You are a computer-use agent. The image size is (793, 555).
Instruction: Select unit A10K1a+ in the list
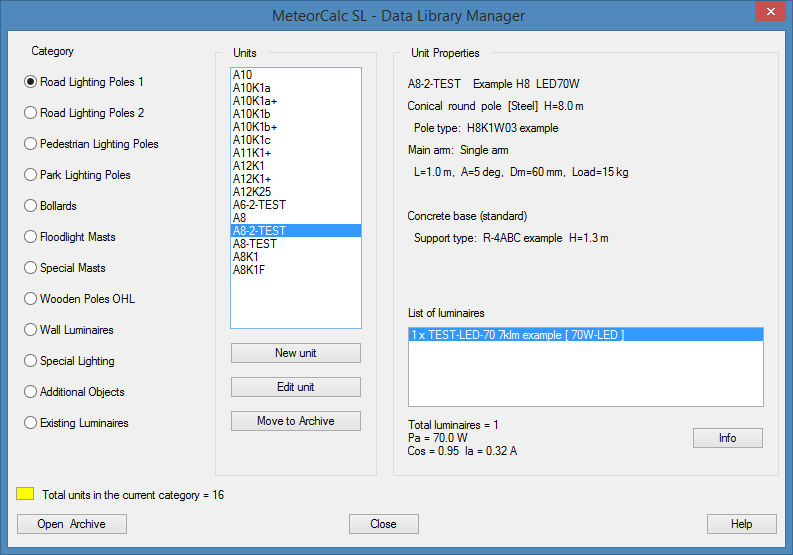pyautogui.click(x=296, y=101)
